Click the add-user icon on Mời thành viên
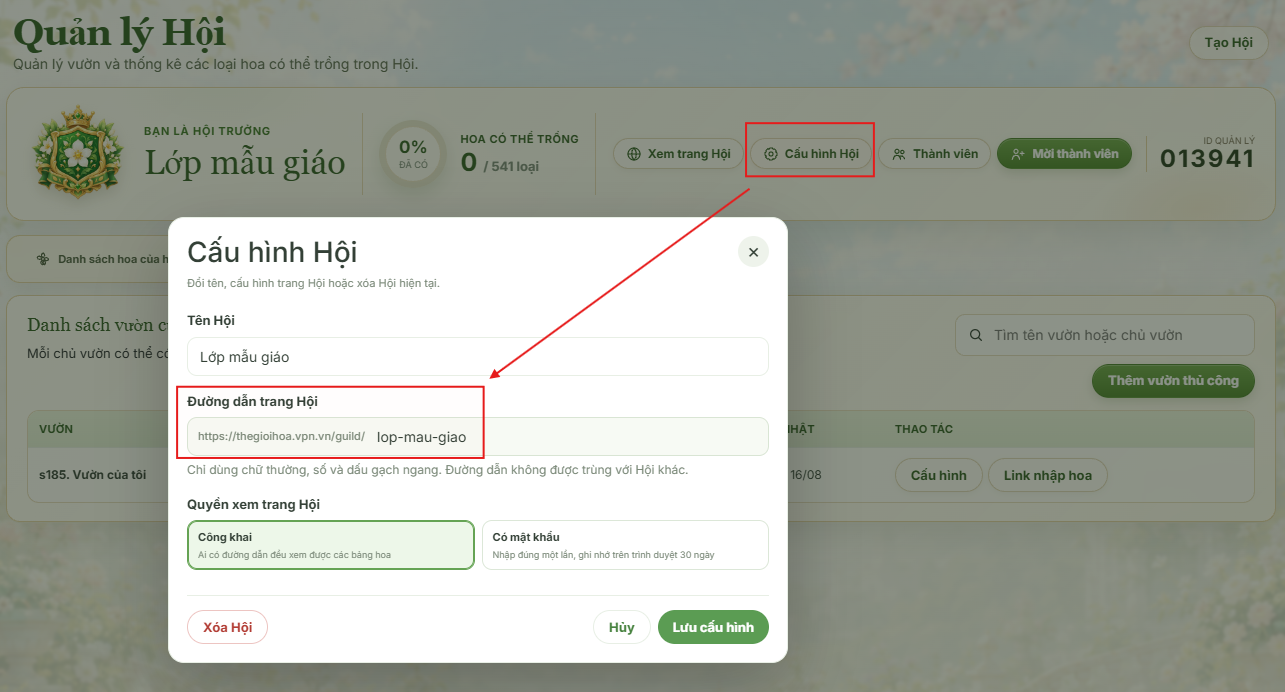The height and width of the screenshot is (692, 1285). [x=1018, y=154]
